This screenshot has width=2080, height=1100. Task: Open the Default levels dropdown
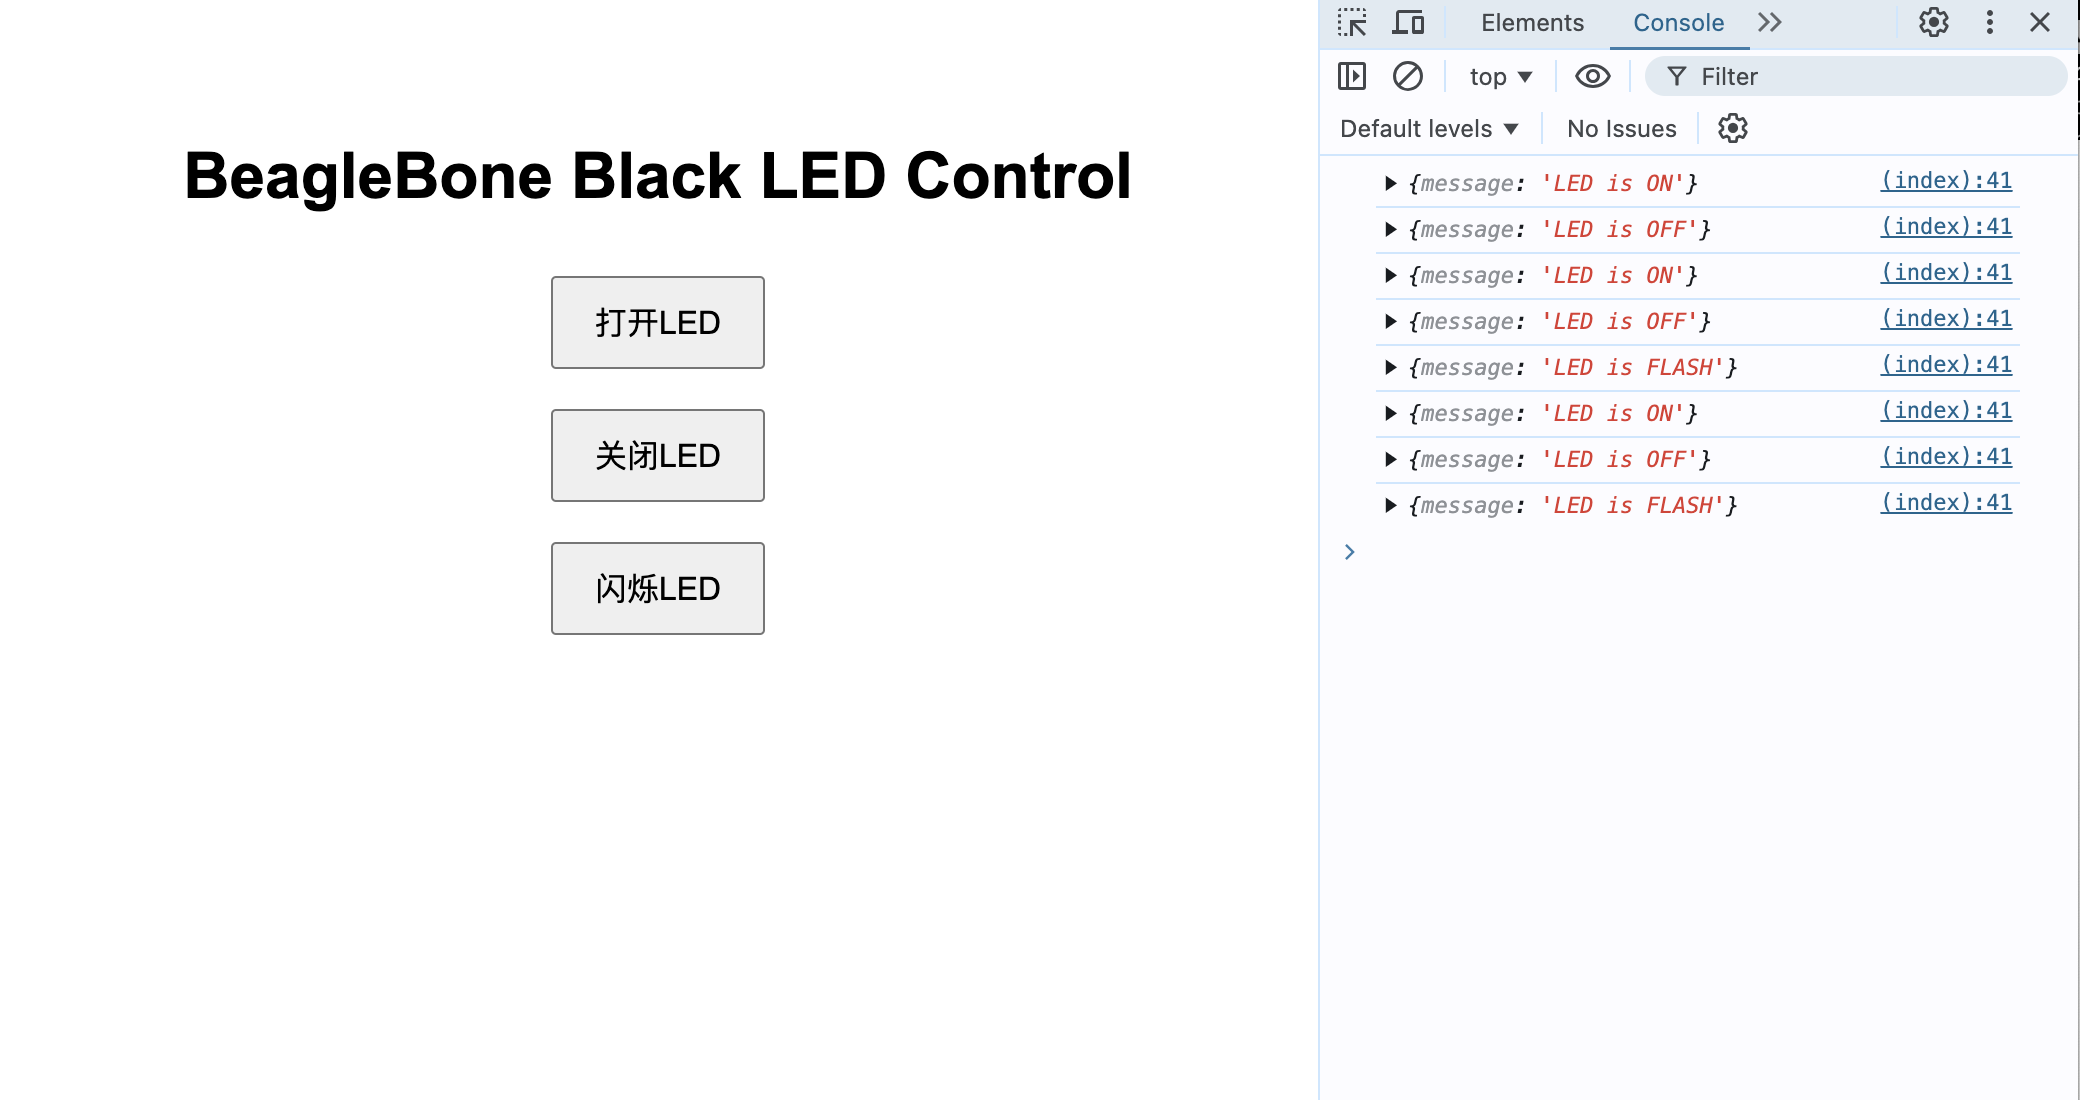tap(1429, 129)
